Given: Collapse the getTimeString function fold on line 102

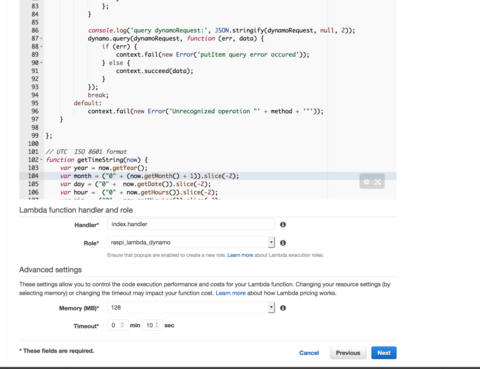Looking at the screenshot, I should 41,160.
